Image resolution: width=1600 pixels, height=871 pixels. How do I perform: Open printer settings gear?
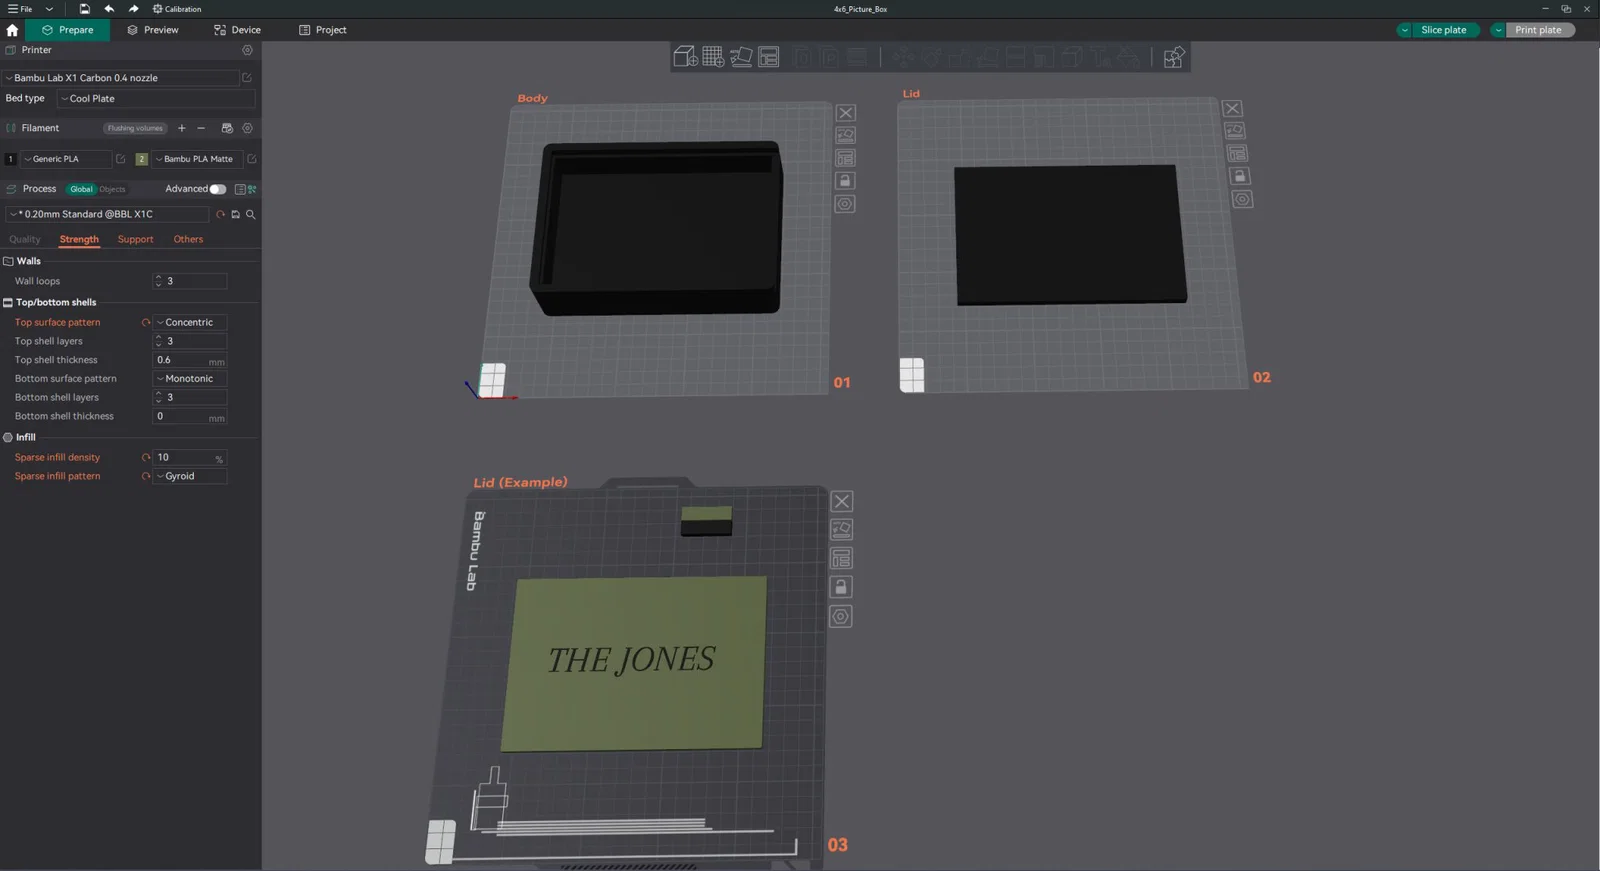(247, 50)
